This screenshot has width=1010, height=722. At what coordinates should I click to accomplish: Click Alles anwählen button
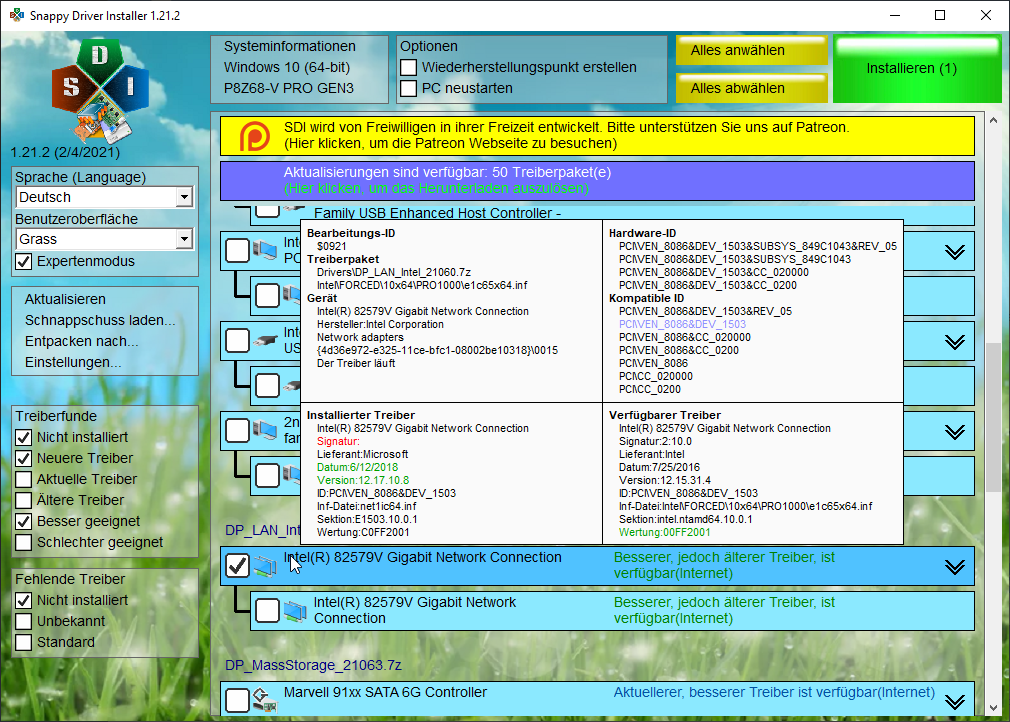[x=752, y=50]
